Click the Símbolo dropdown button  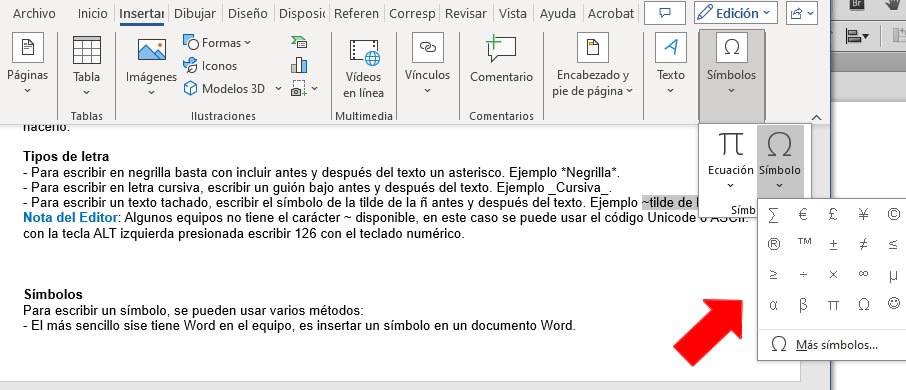tap(779, 162)
